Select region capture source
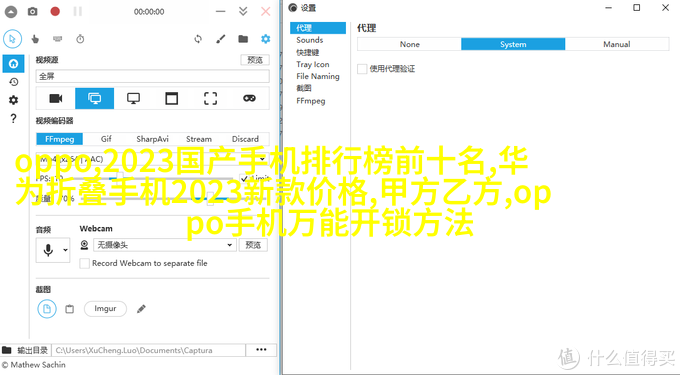The height and width of the screenshot is (375, 680). pyautogui.click(x=210, y=98)
